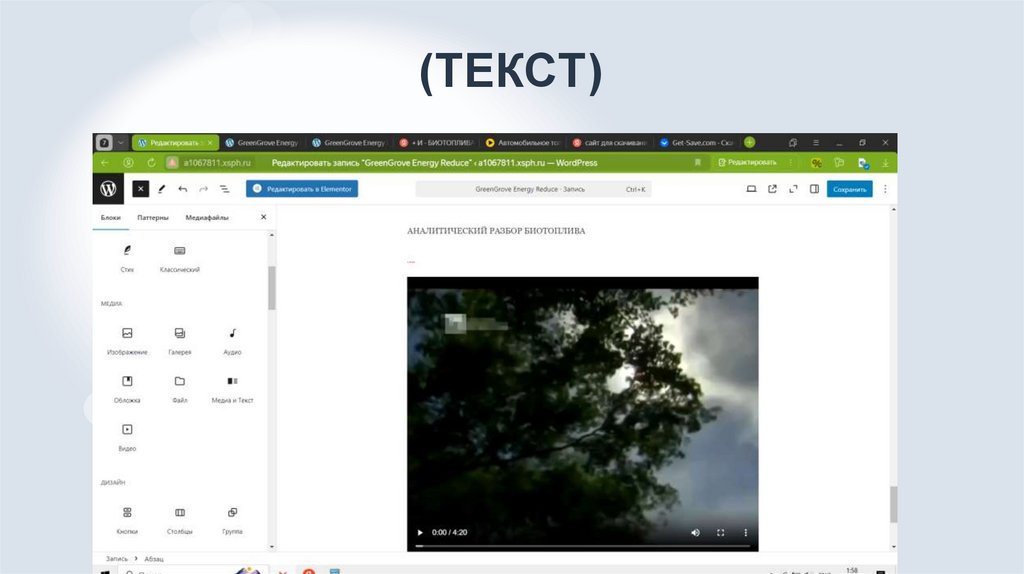Switch to the Паттерны tab
The height and width of the screenshot is (574, 1024).
pyautogui.click(x=153, y=217)
